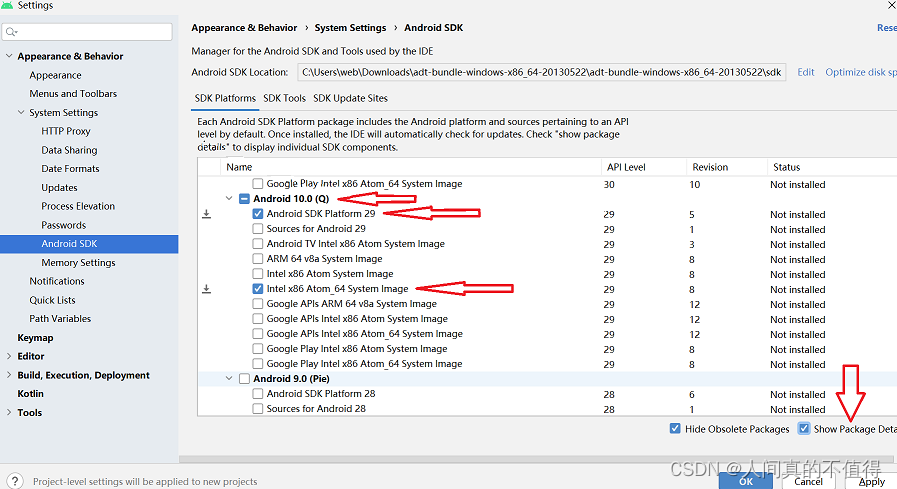
Task: Collapse the System Settings tree node
Action: click(21, 113)
